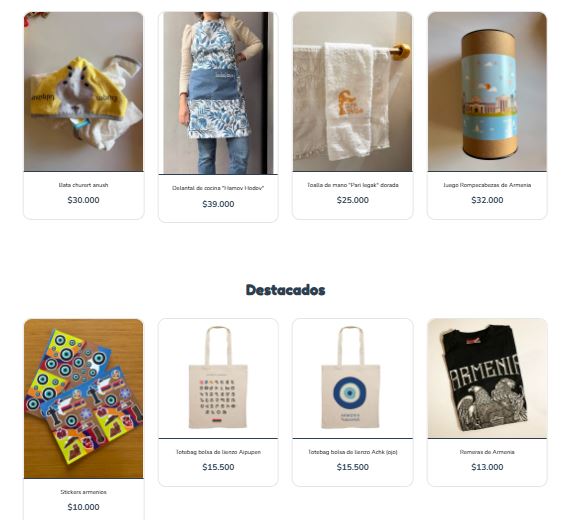
Task: Open the blue floral kitchen apron photo
Action: [x=218, y=93]
